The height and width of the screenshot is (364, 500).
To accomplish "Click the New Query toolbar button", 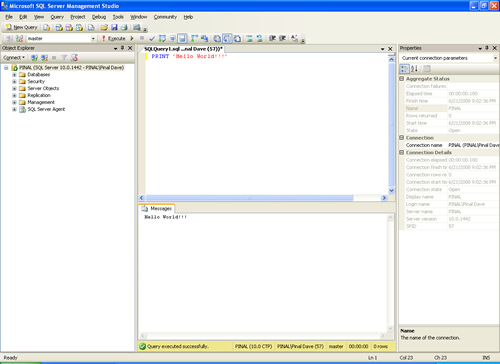I will (22, 27).
